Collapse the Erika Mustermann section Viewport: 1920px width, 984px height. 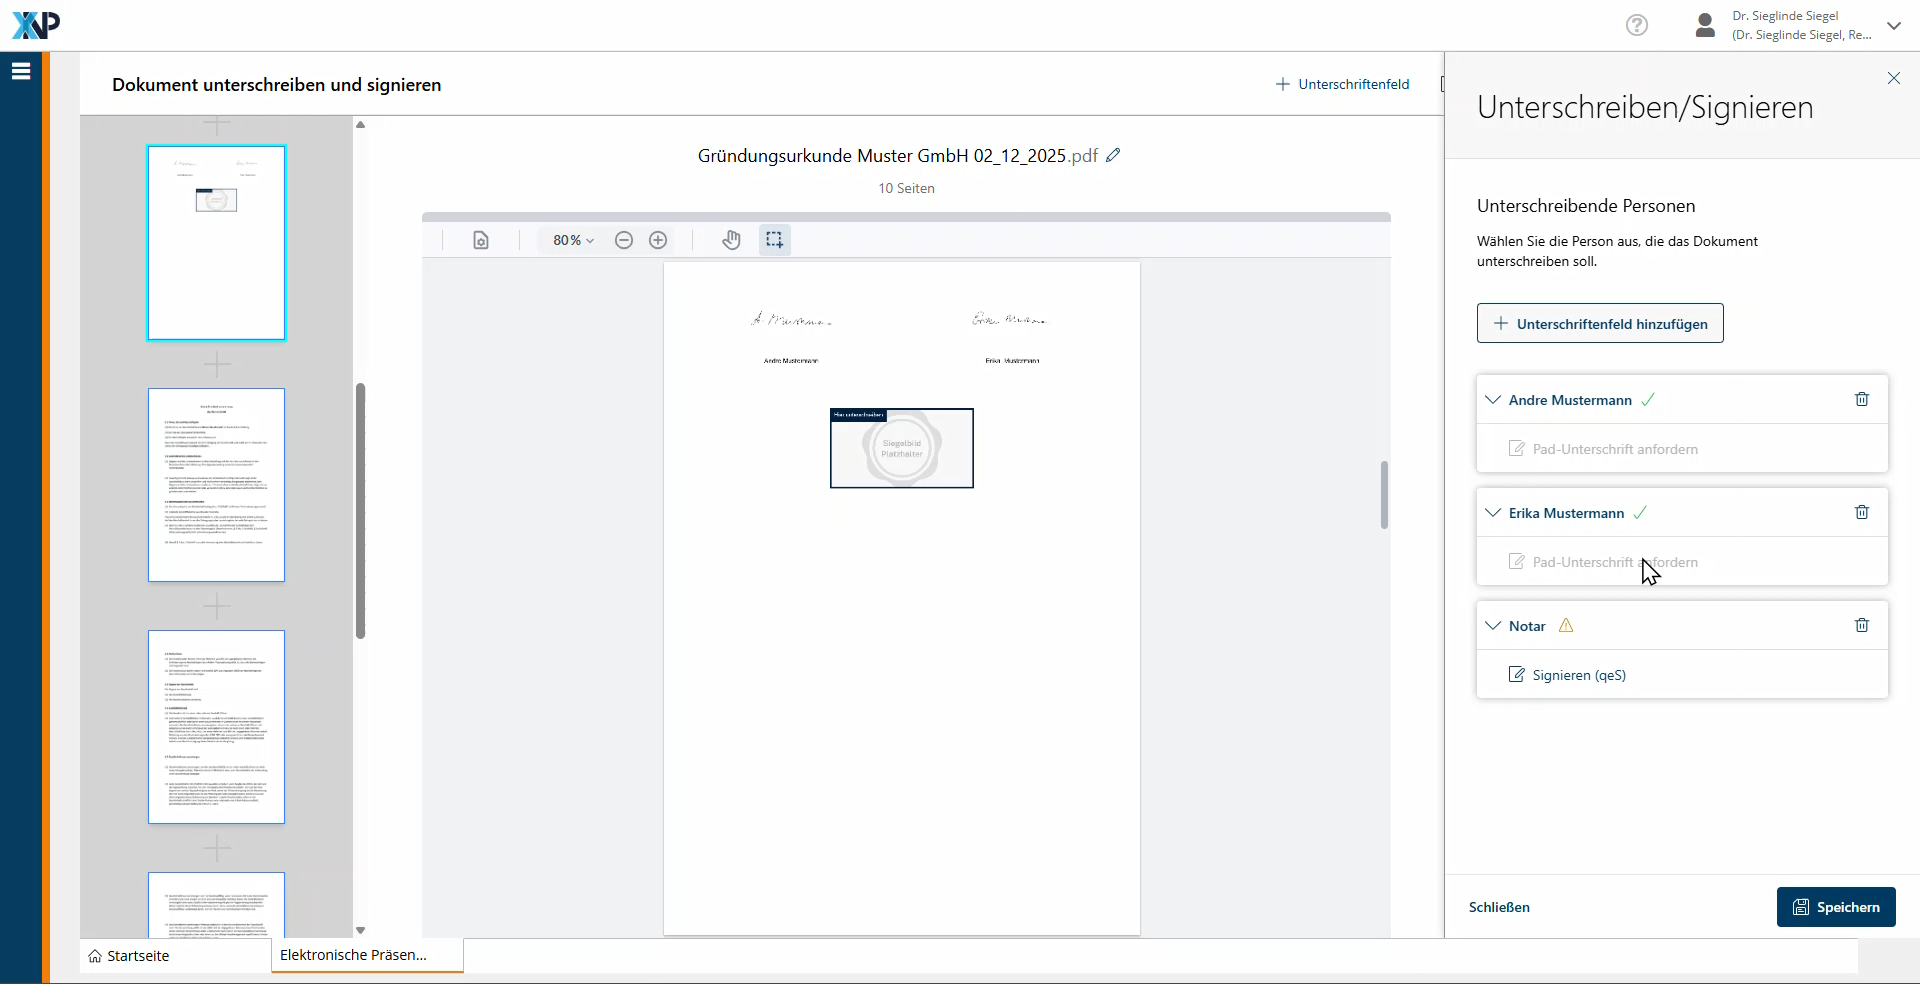click(x=1493, y=513)
